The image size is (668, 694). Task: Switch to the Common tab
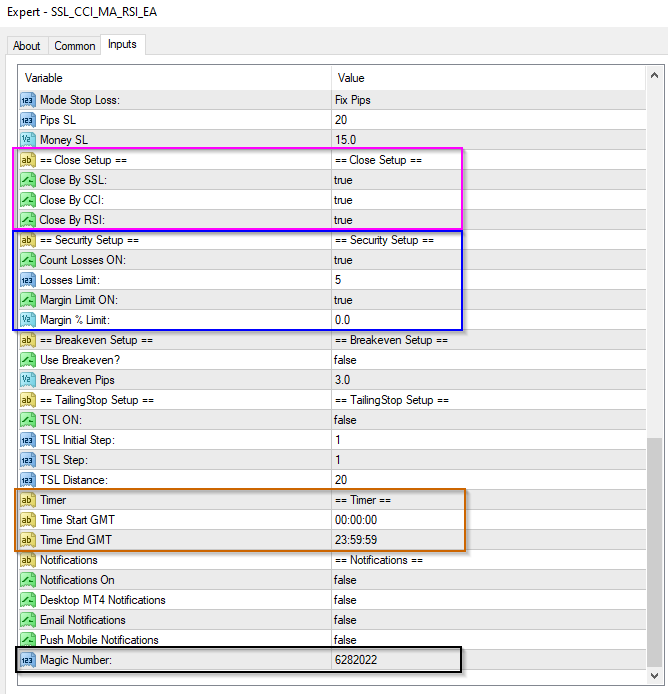click(x=74, y=46)
